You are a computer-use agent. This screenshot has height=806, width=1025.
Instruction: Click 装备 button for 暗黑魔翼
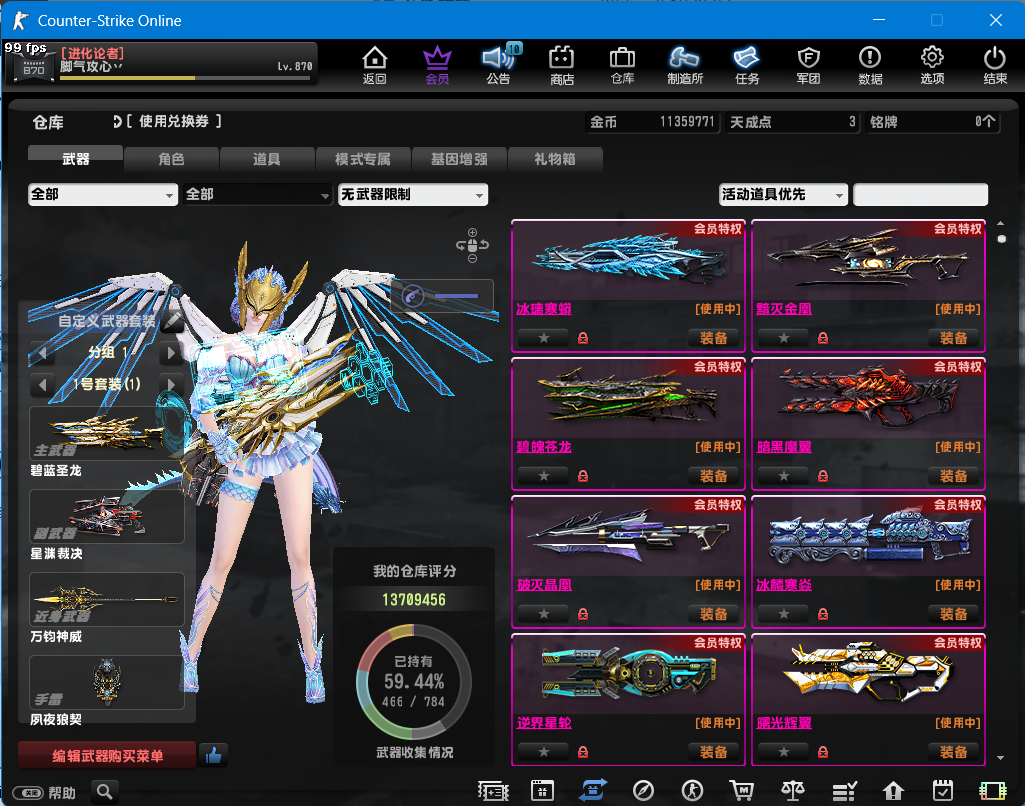(954, 476)
